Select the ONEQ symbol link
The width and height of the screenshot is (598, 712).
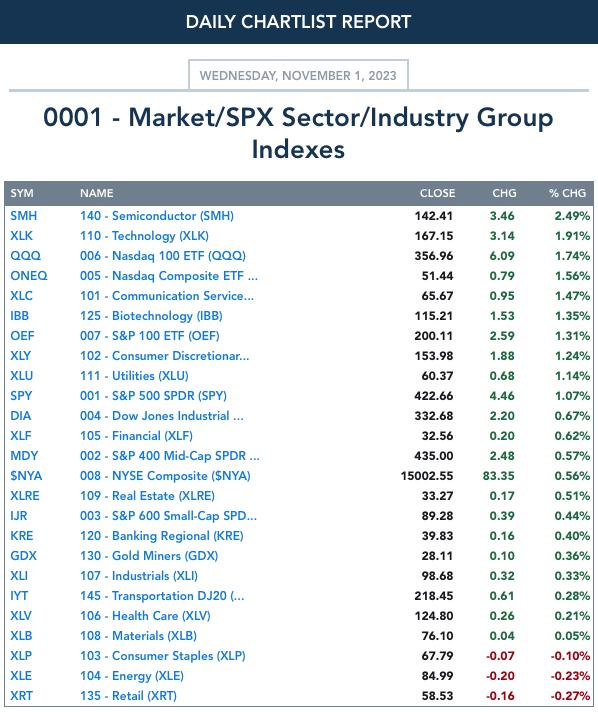[x=29, y=276]
